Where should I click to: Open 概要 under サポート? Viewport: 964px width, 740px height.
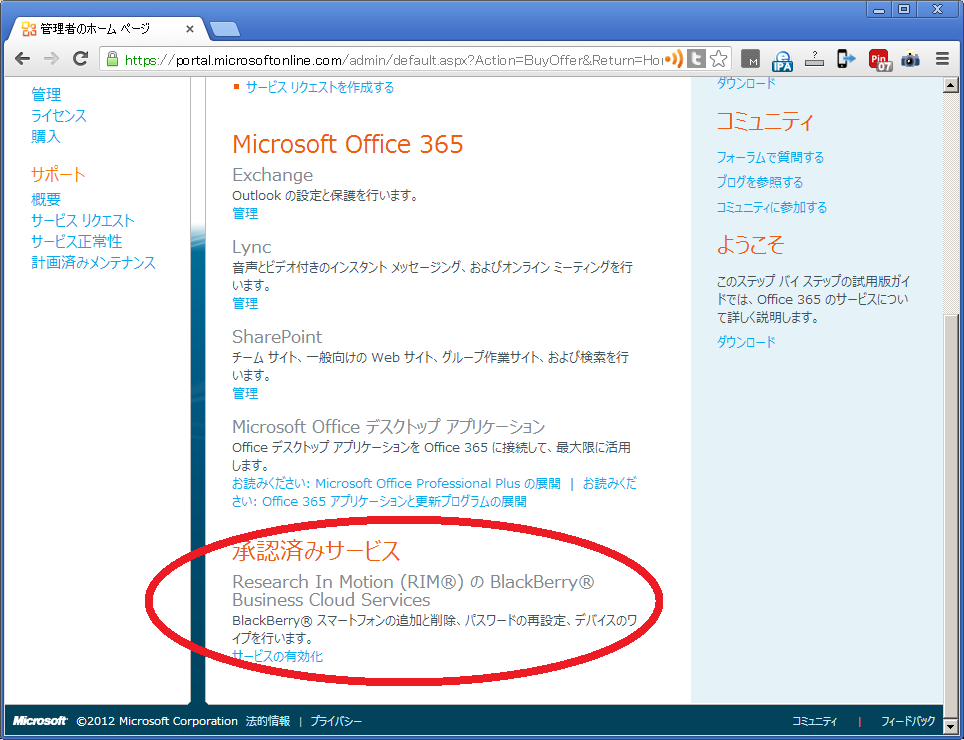[46, 199]
